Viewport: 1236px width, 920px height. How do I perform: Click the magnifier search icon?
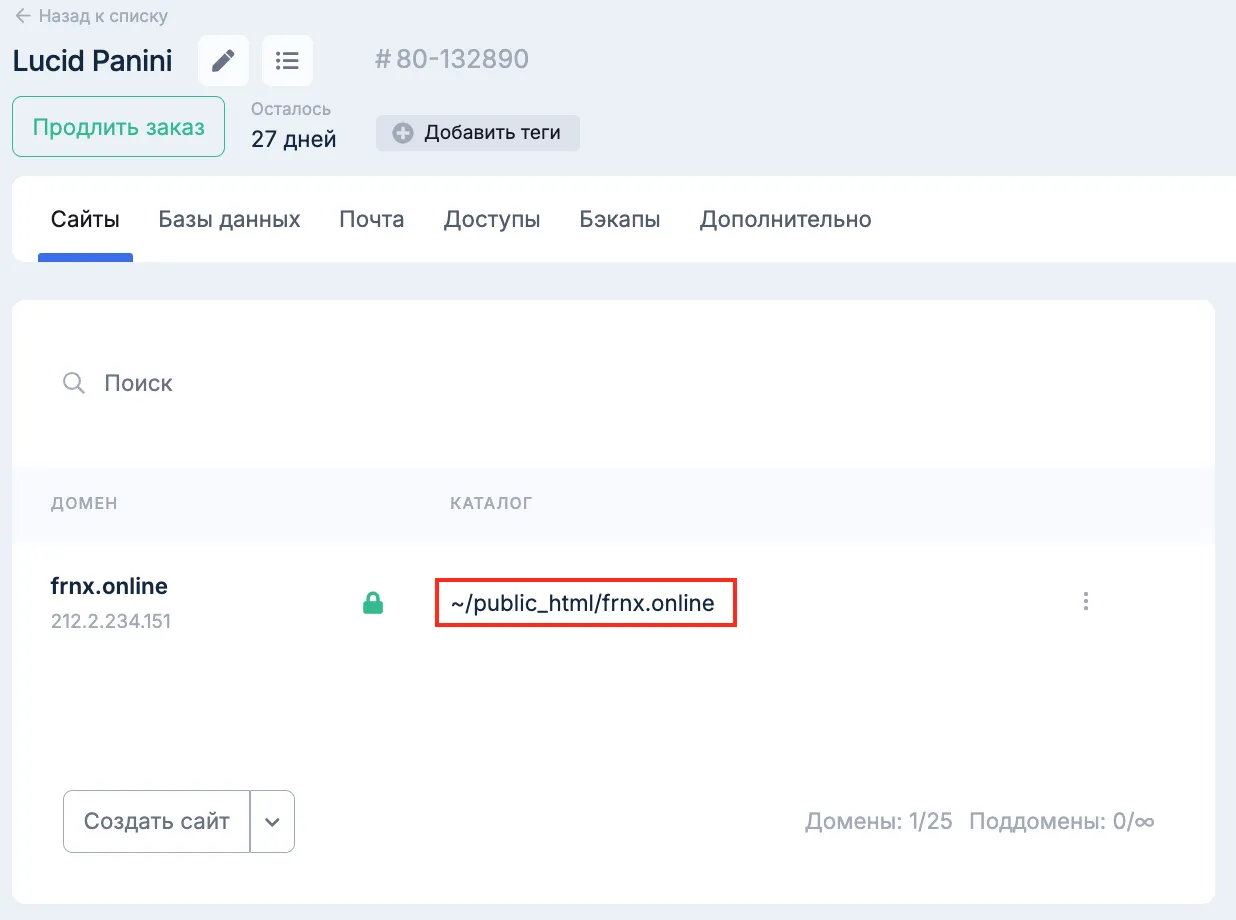(74, 383)
